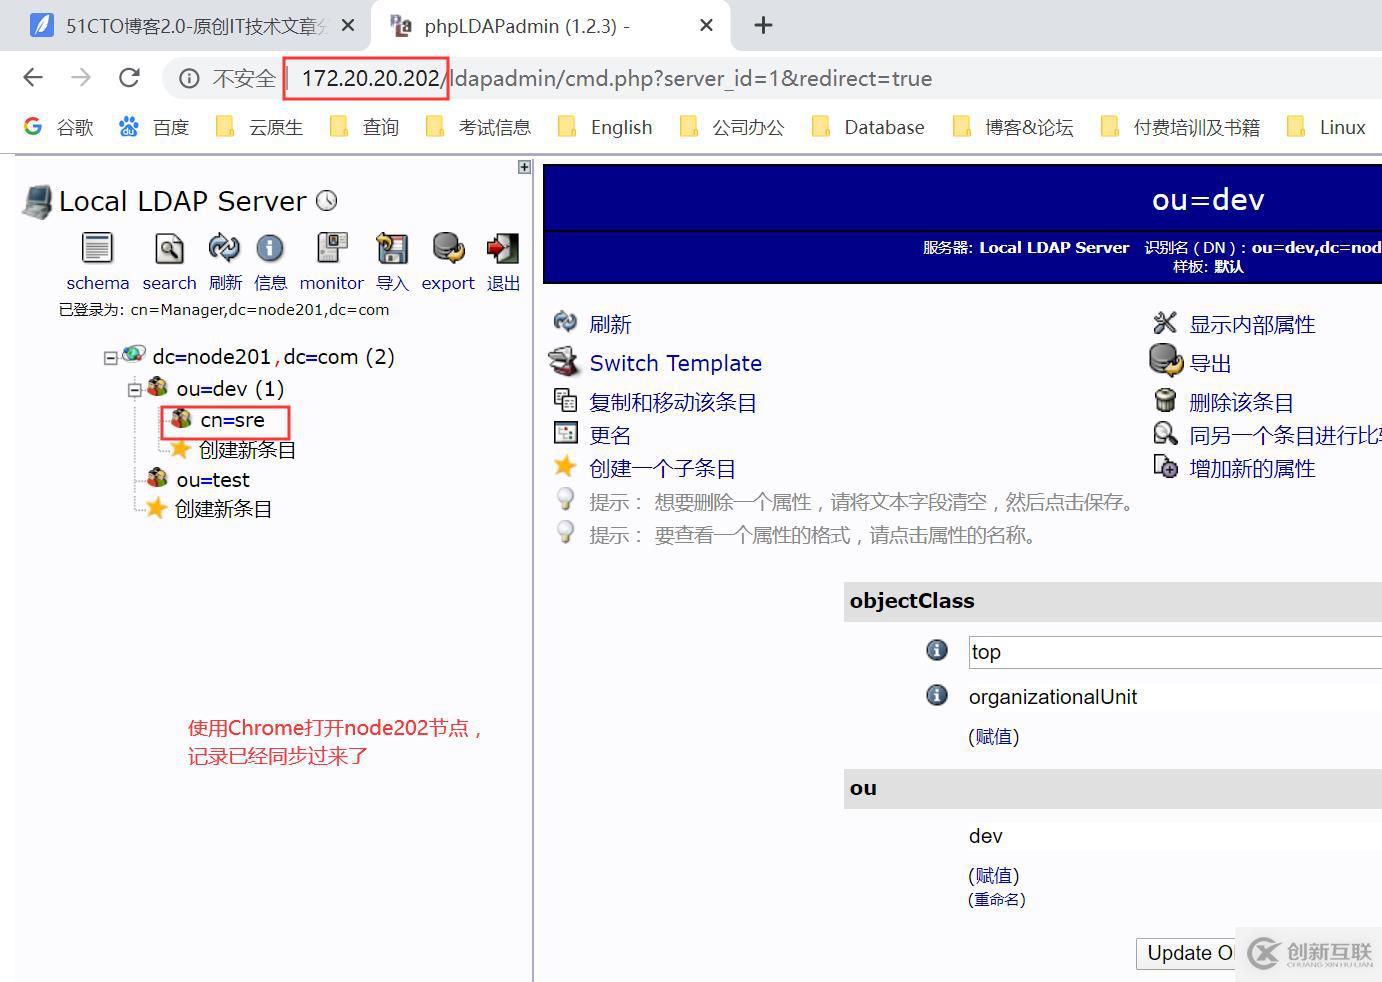The image size is (1382, 982).
Task: Click the 同另一个条目进行比较 link
Action: click(x=1285, y=435)
